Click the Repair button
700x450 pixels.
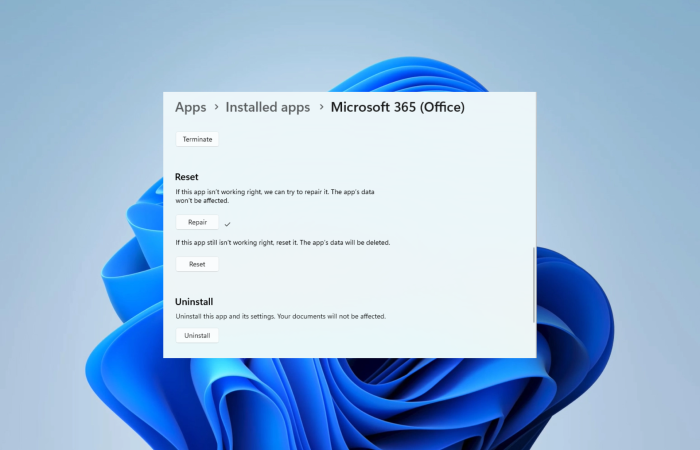[x=197, y=222]
